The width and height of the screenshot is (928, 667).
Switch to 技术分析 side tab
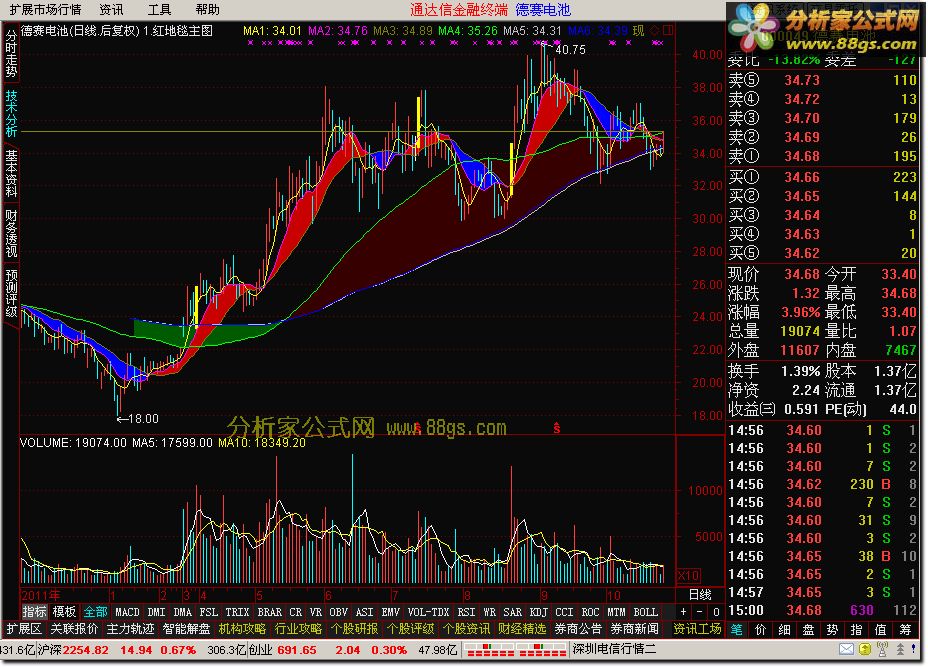click(x=11, y=114)
